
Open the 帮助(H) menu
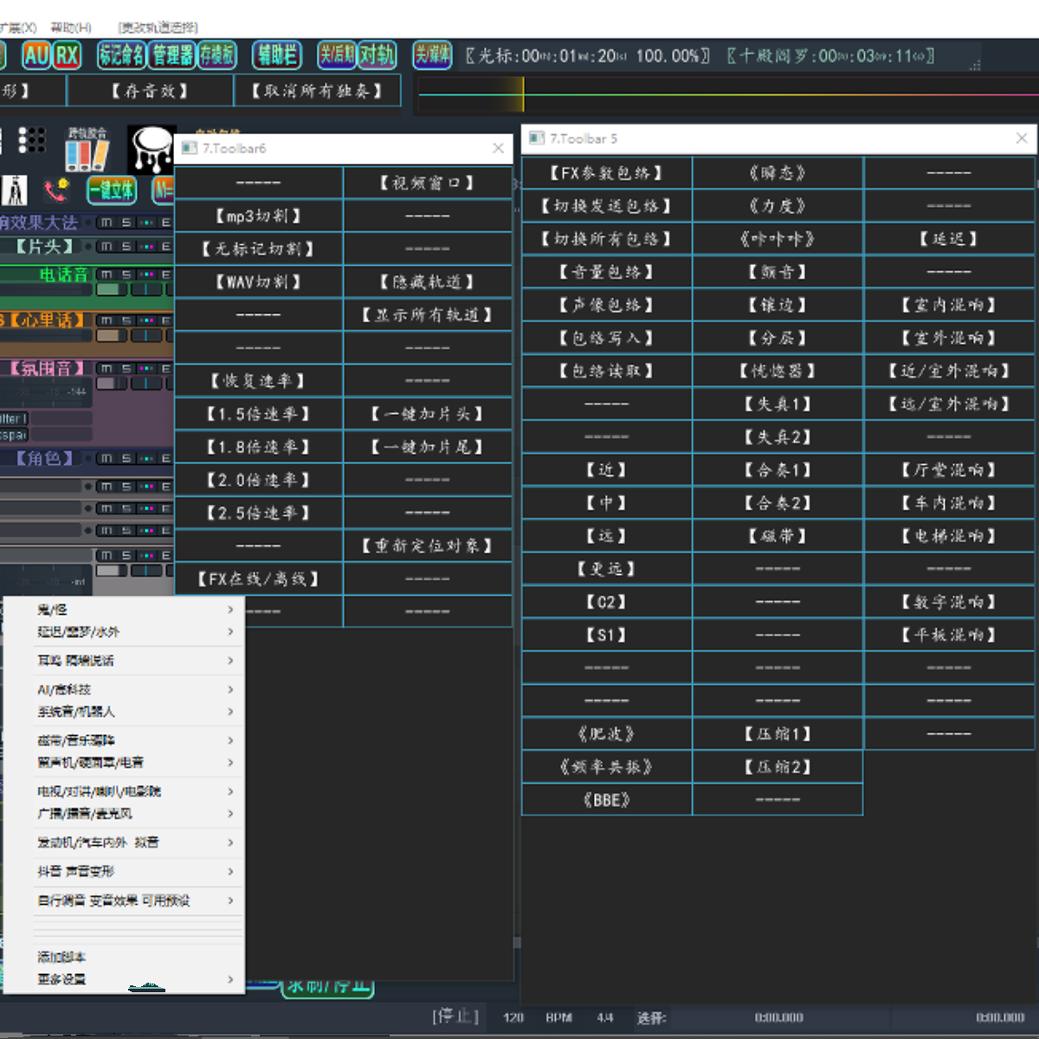(x=71, y=27)
